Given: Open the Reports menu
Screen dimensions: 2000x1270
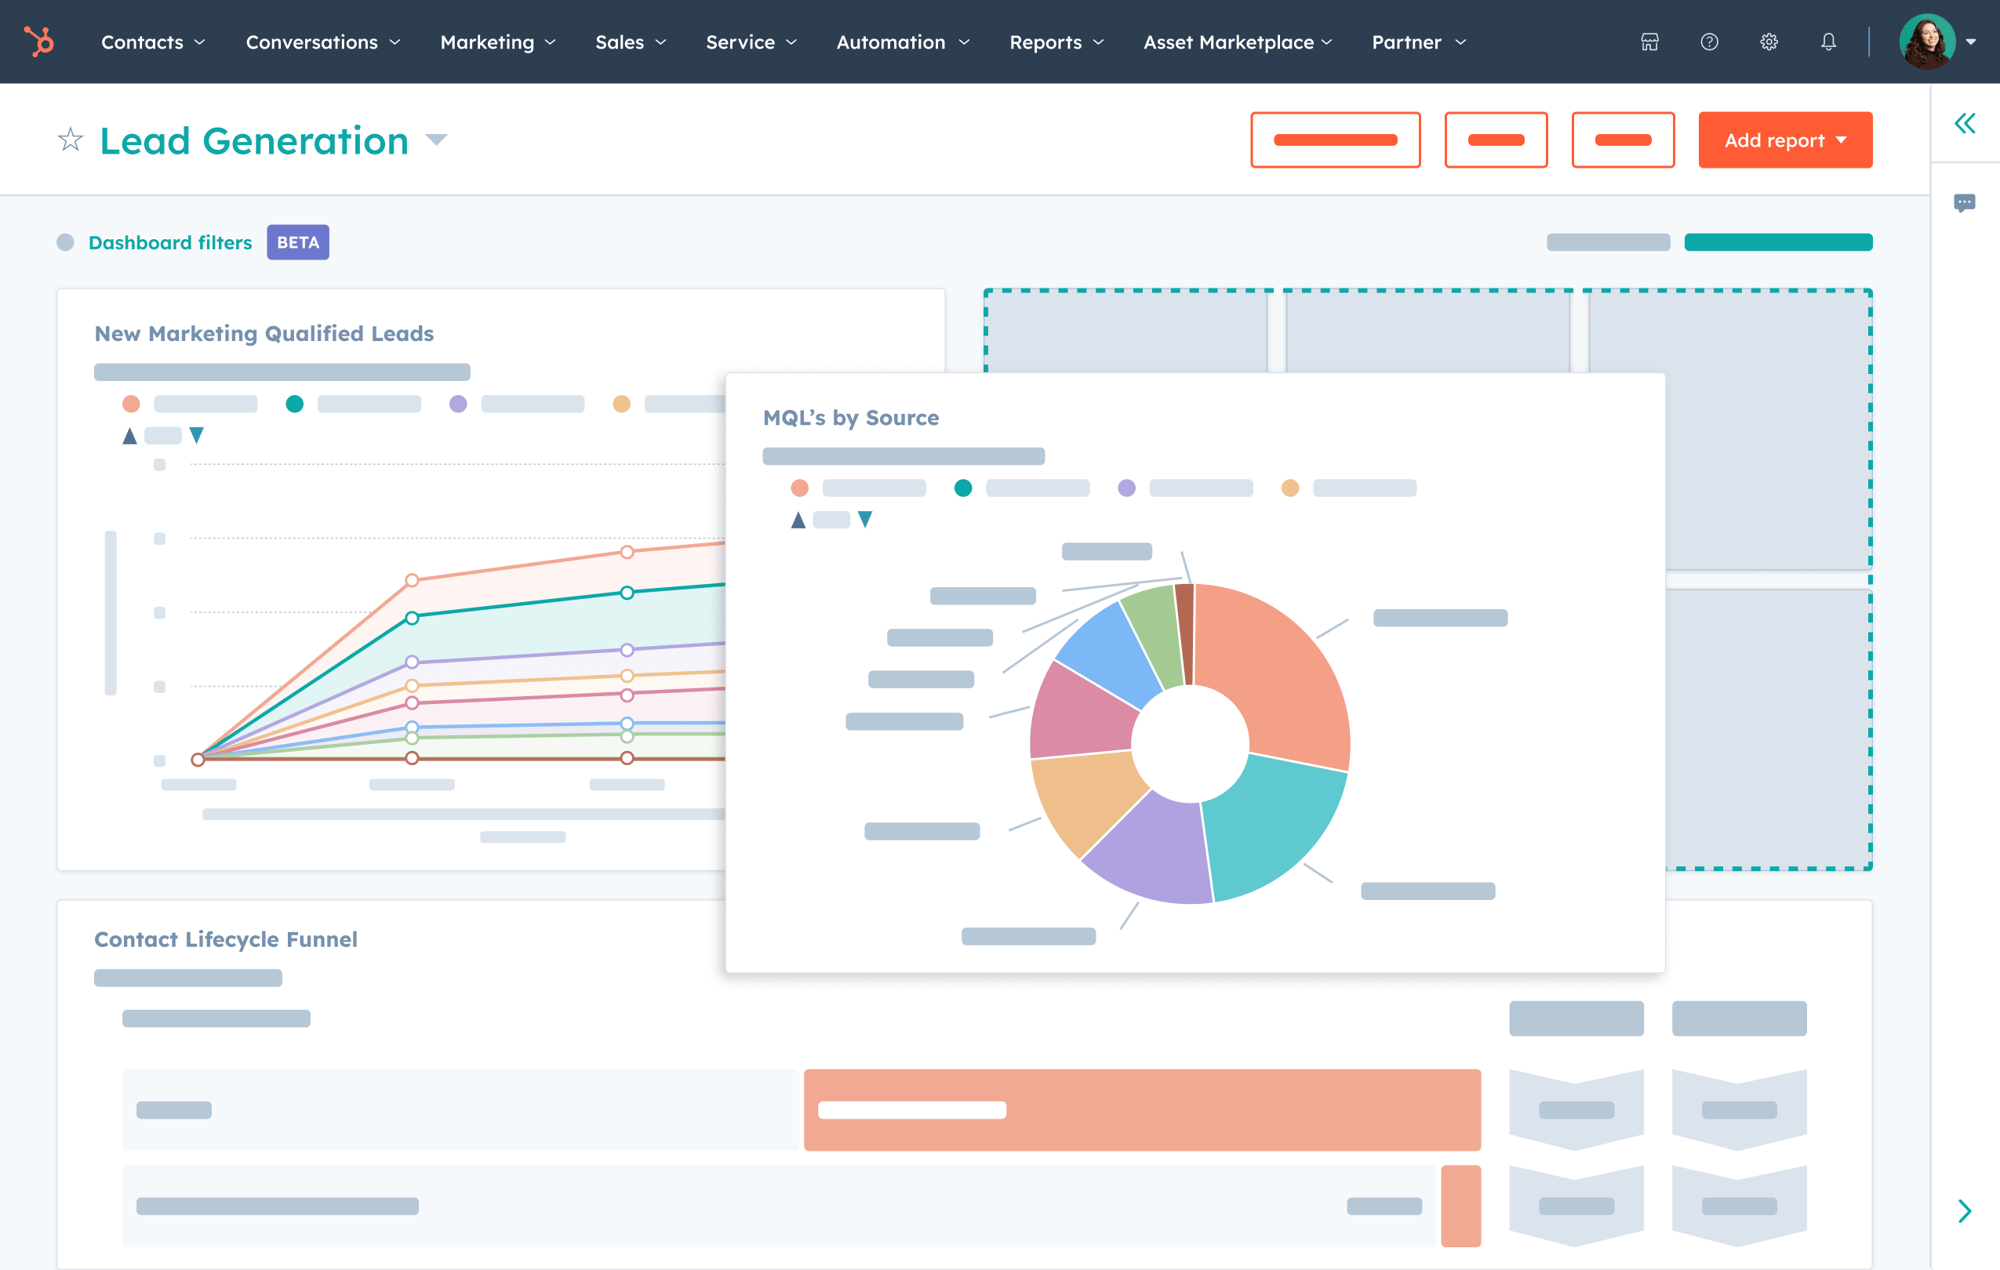Looking at the screenshot, I should [x=1057, y=42].
